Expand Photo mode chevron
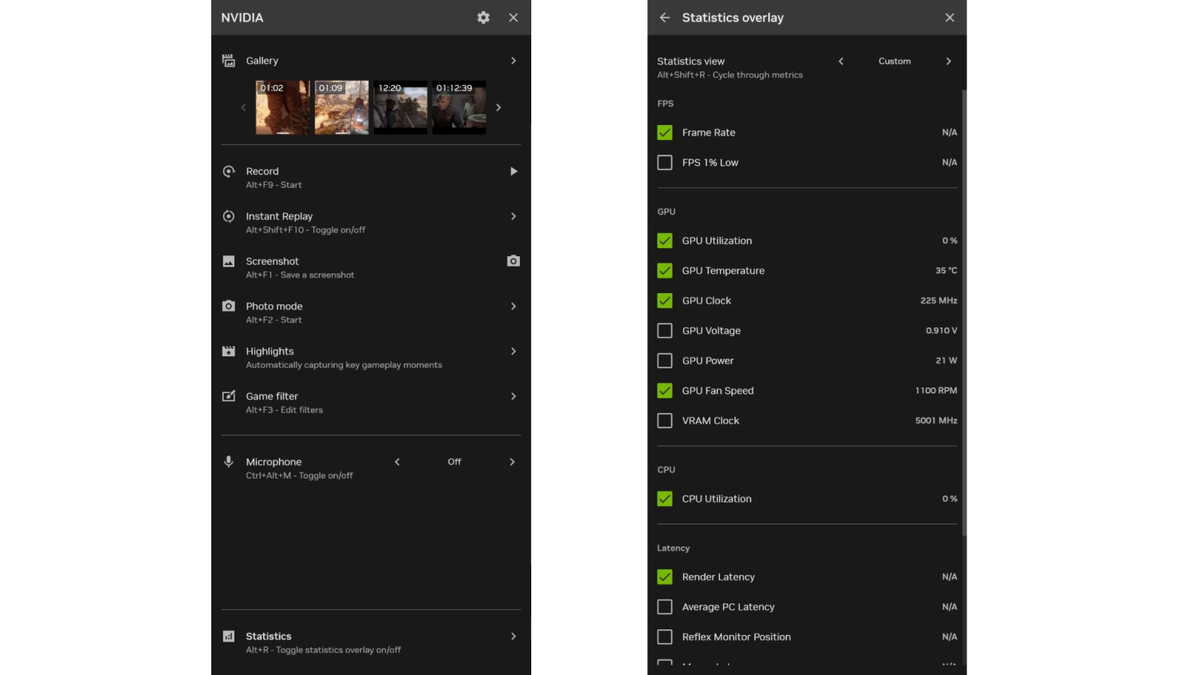Viewport: 1200px width, 675px height. [x=513, y=306]
